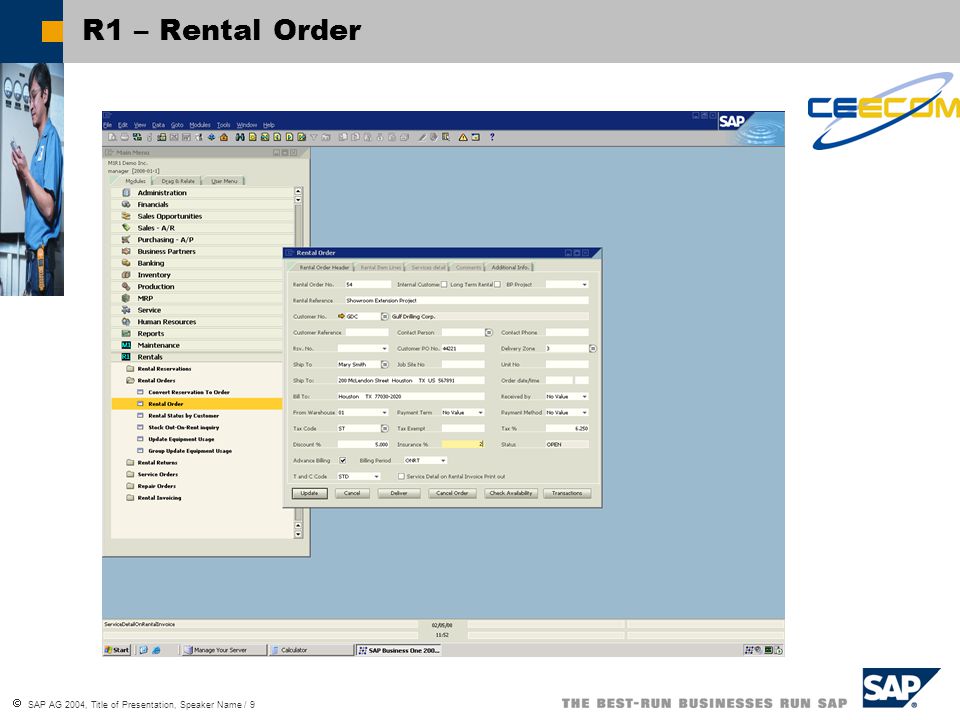Go to previous record toolbar icon
Viewport: 960px width, 720px height.
277,137
